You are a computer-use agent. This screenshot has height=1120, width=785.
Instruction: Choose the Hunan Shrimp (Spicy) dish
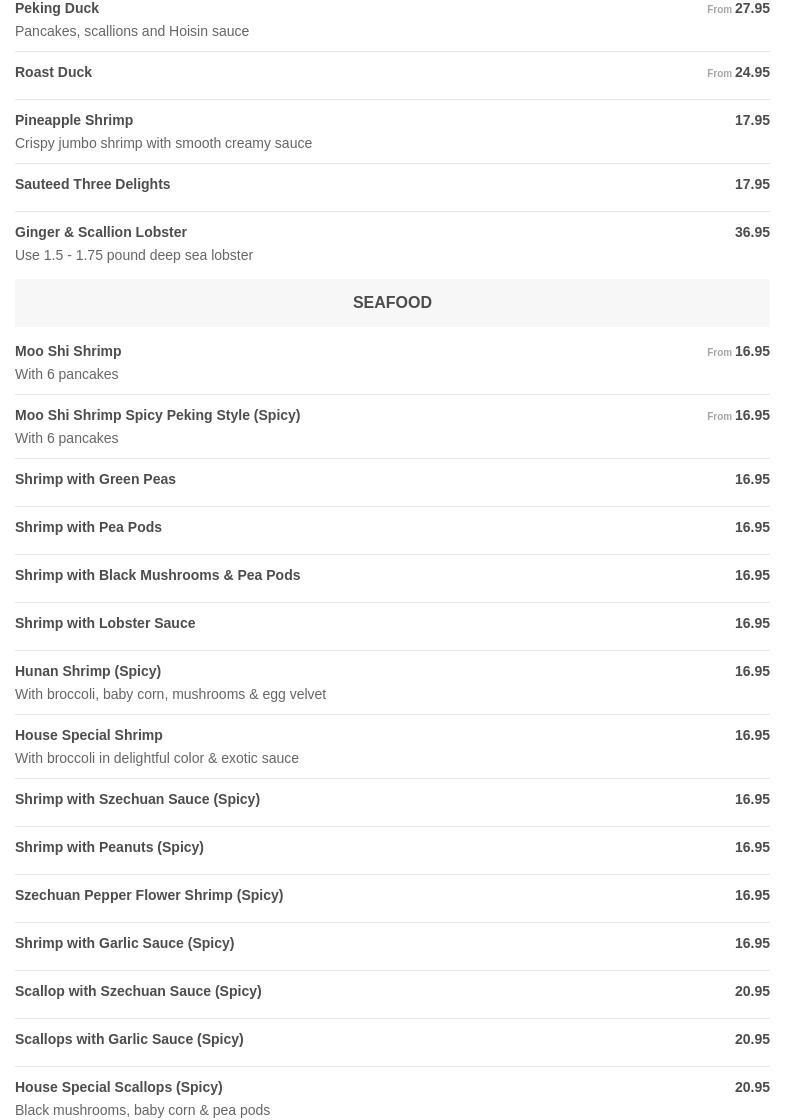88,672
